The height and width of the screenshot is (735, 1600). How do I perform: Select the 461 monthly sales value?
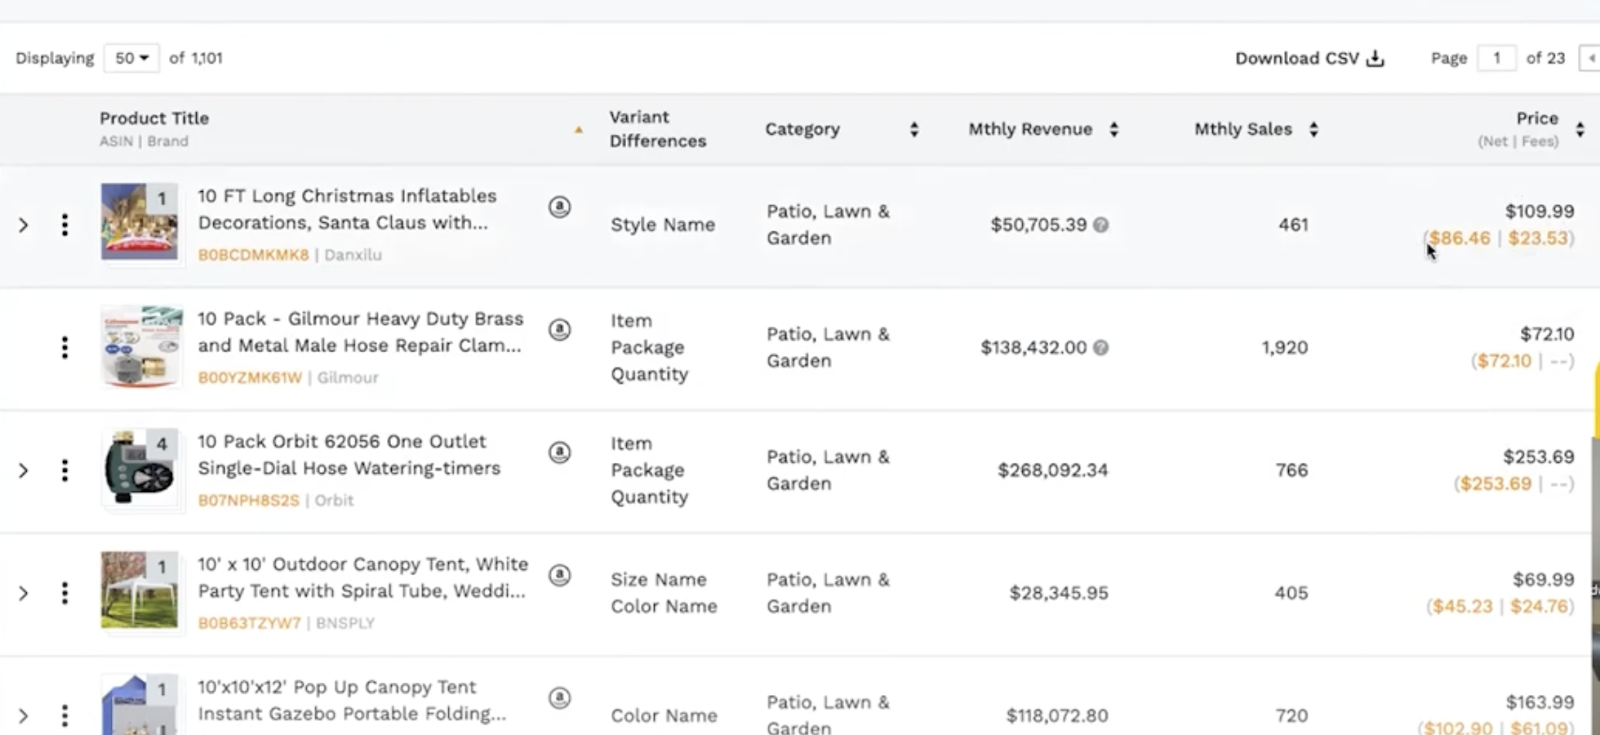[1293, 225]
